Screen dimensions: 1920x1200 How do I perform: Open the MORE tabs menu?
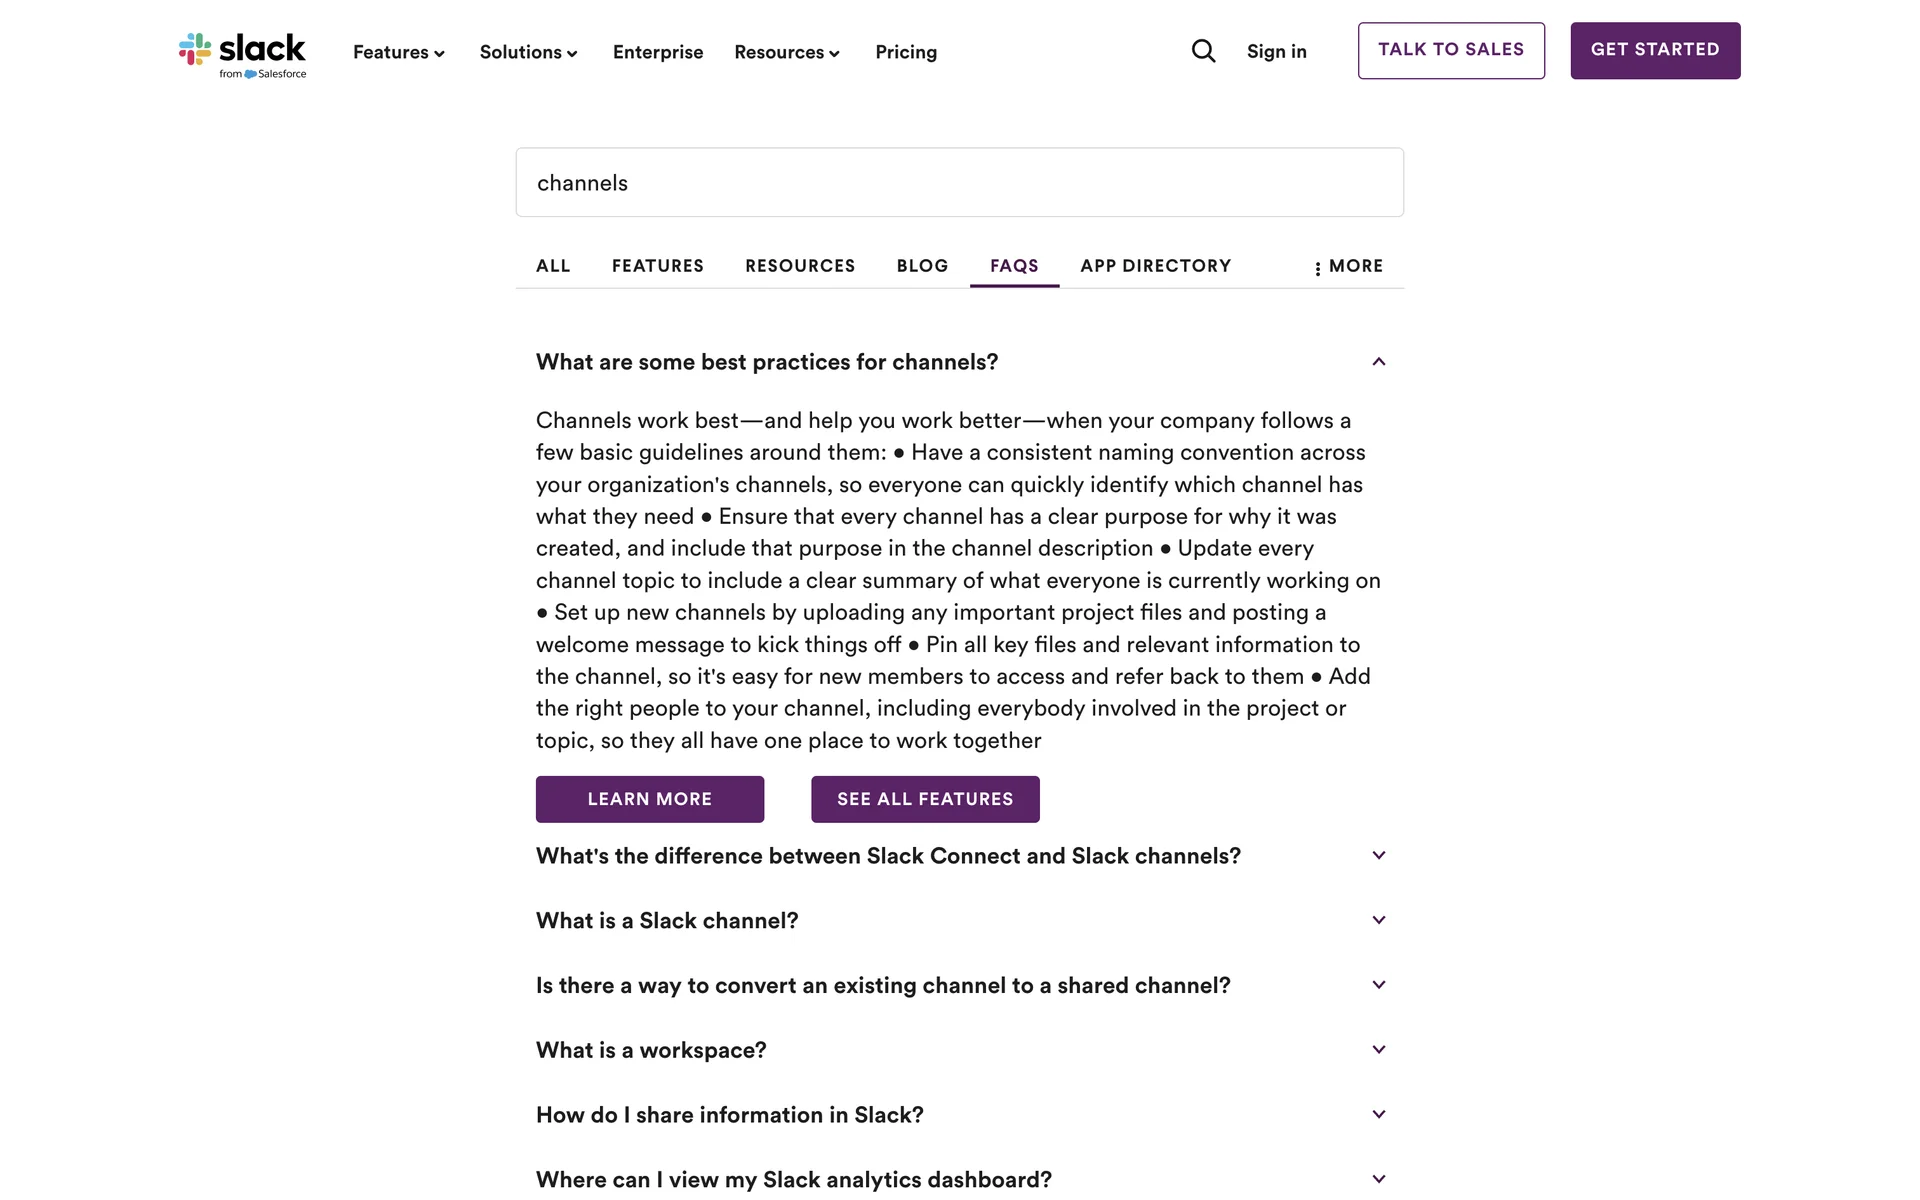point(1349,266)
